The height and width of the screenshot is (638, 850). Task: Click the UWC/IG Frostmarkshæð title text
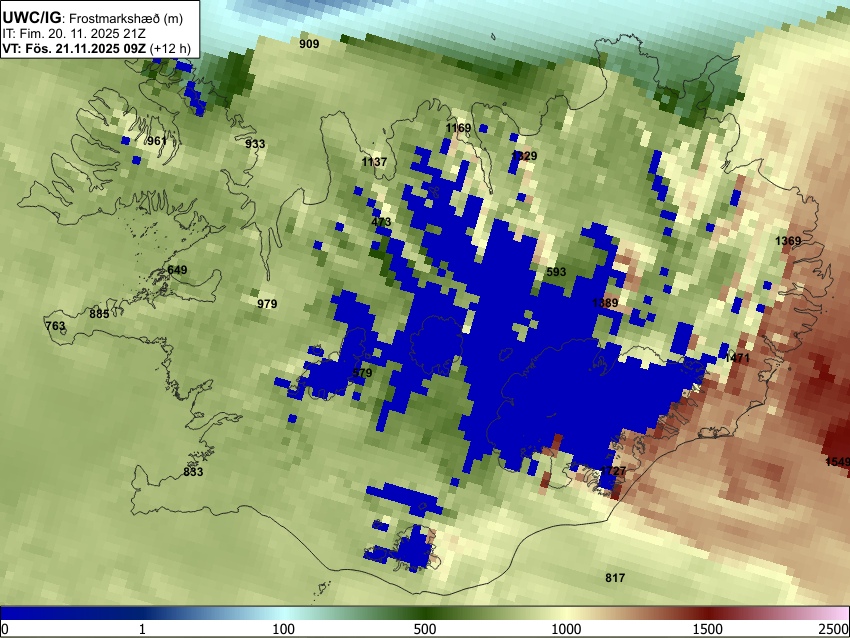click(x=93, y=18)
